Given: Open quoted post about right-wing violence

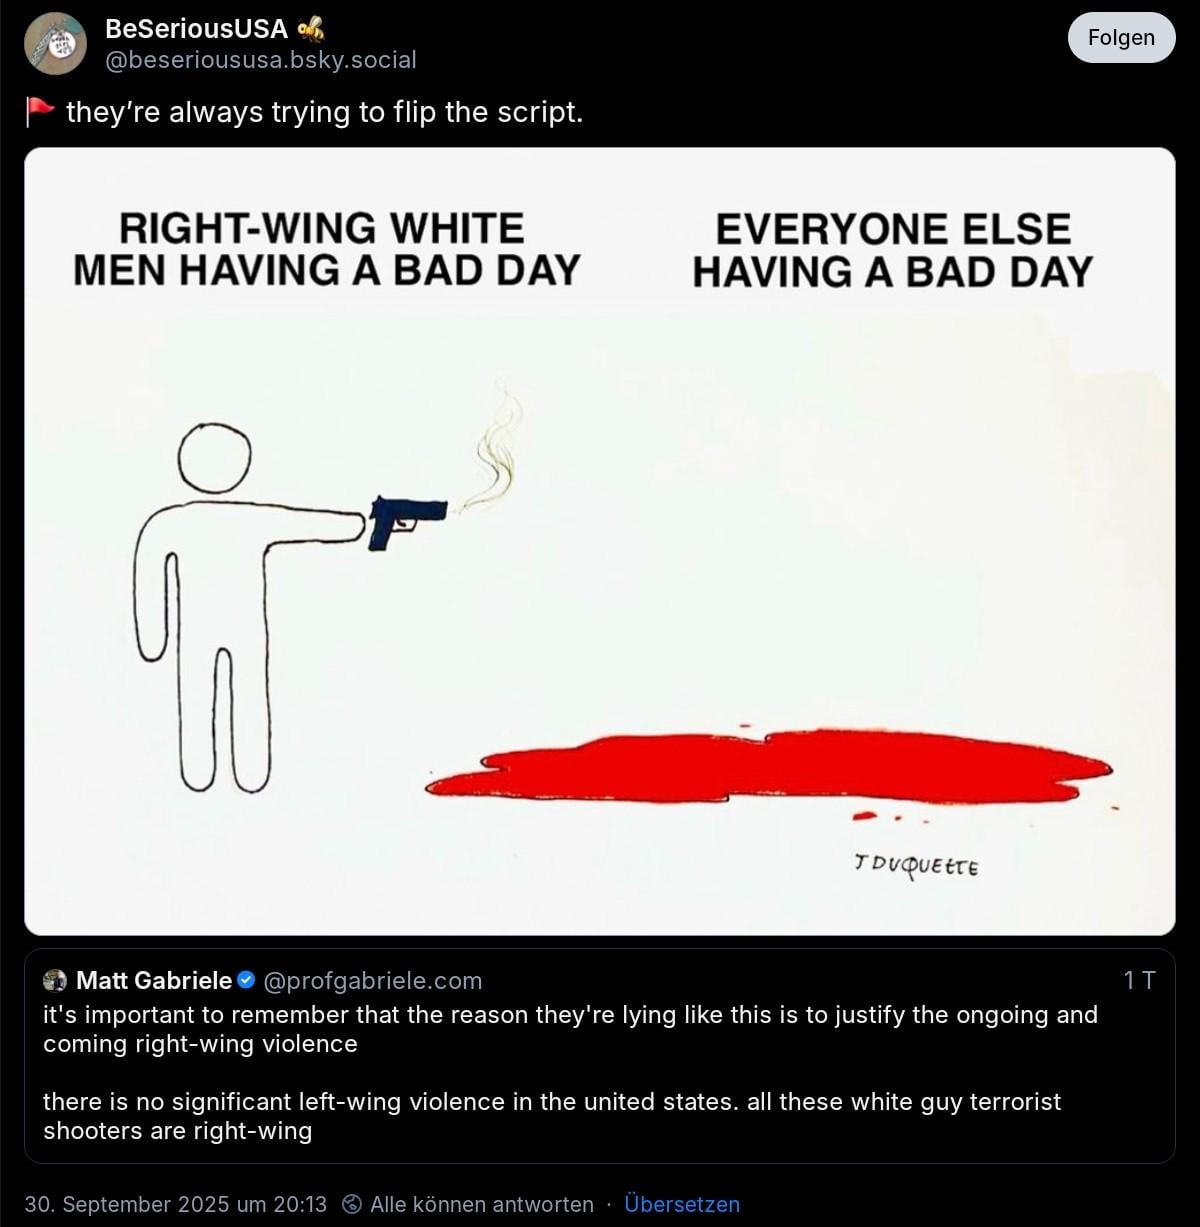Looking at the screenshot, I should pyautogui.click(x=600, y=1056).
